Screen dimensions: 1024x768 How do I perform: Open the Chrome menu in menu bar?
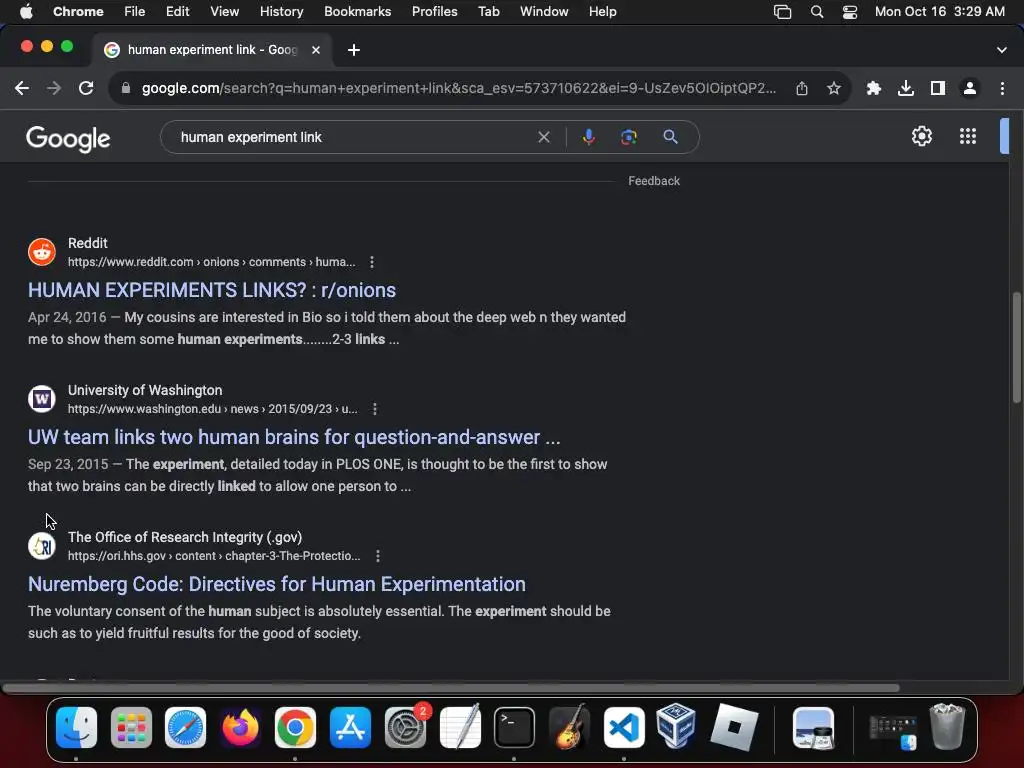tap(78, 11)
